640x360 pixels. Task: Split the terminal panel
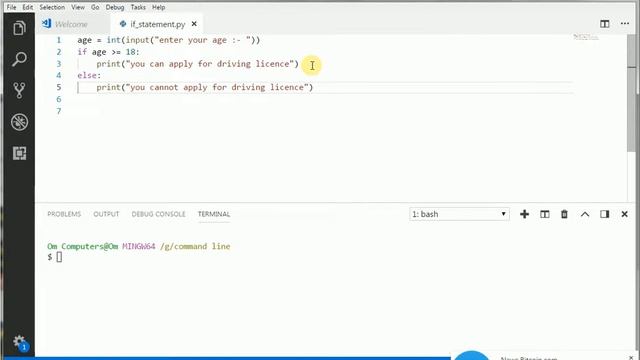tap(544, 214)
